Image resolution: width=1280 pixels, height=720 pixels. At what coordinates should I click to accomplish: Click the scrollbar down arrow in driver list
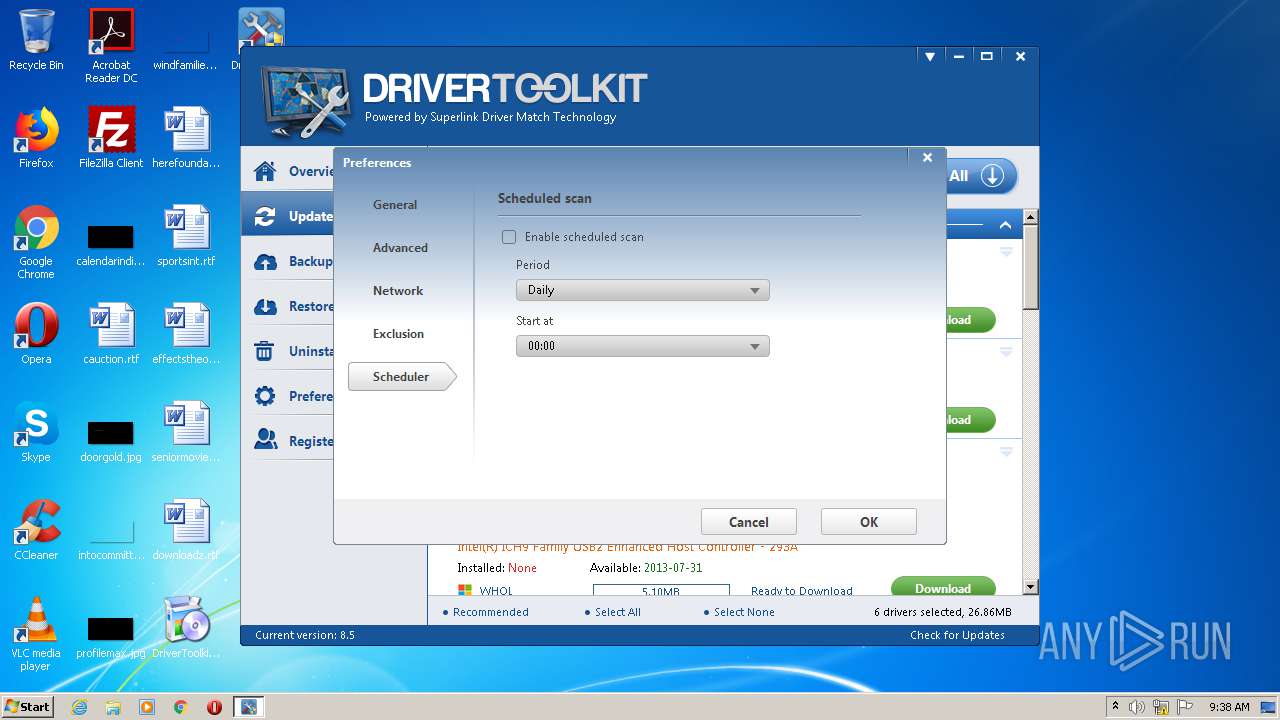click(x=1030, y=587)
